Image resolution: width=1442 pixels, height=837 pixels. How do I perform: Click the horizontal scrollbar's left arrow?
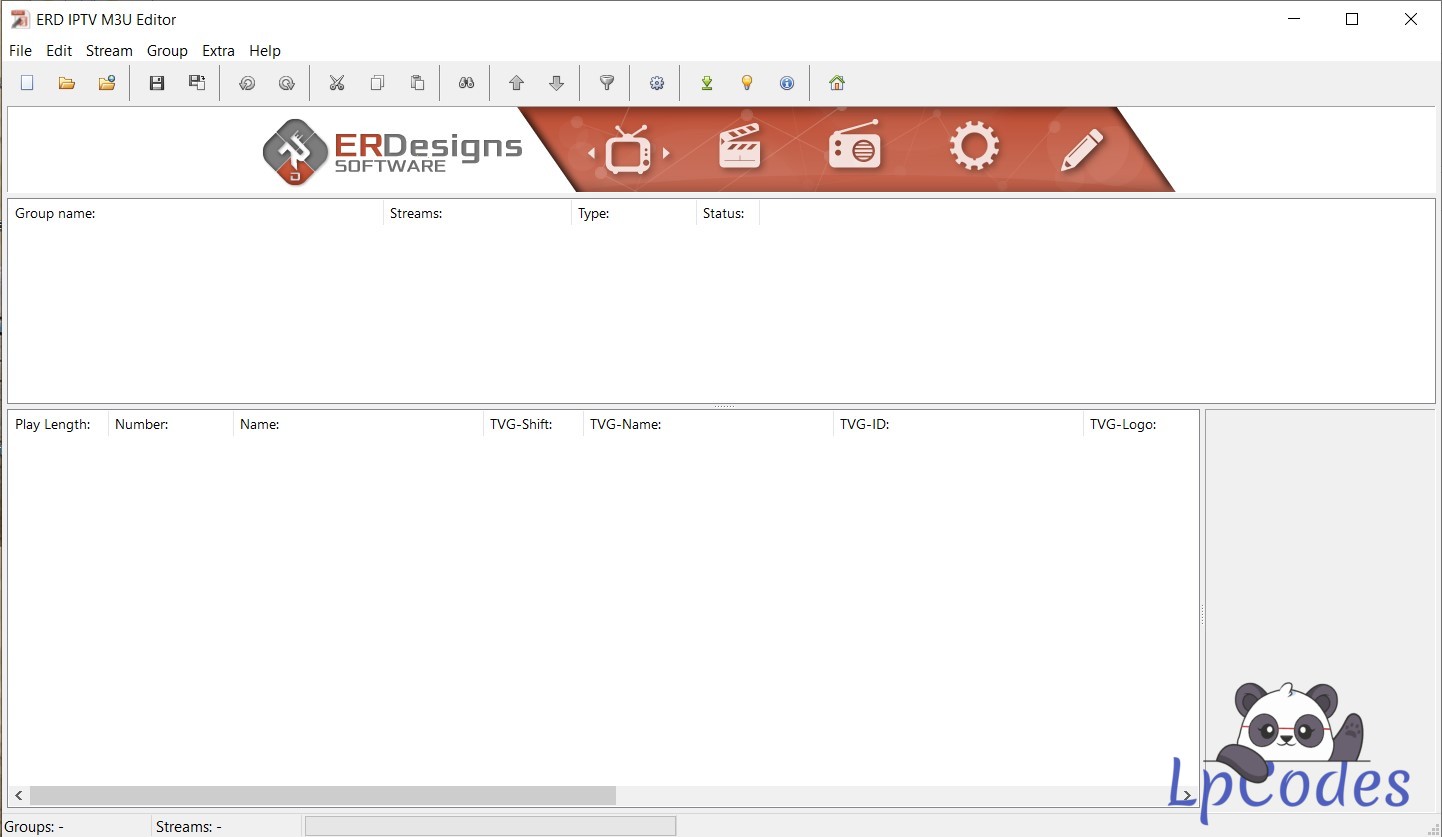[x=19, y=796]
